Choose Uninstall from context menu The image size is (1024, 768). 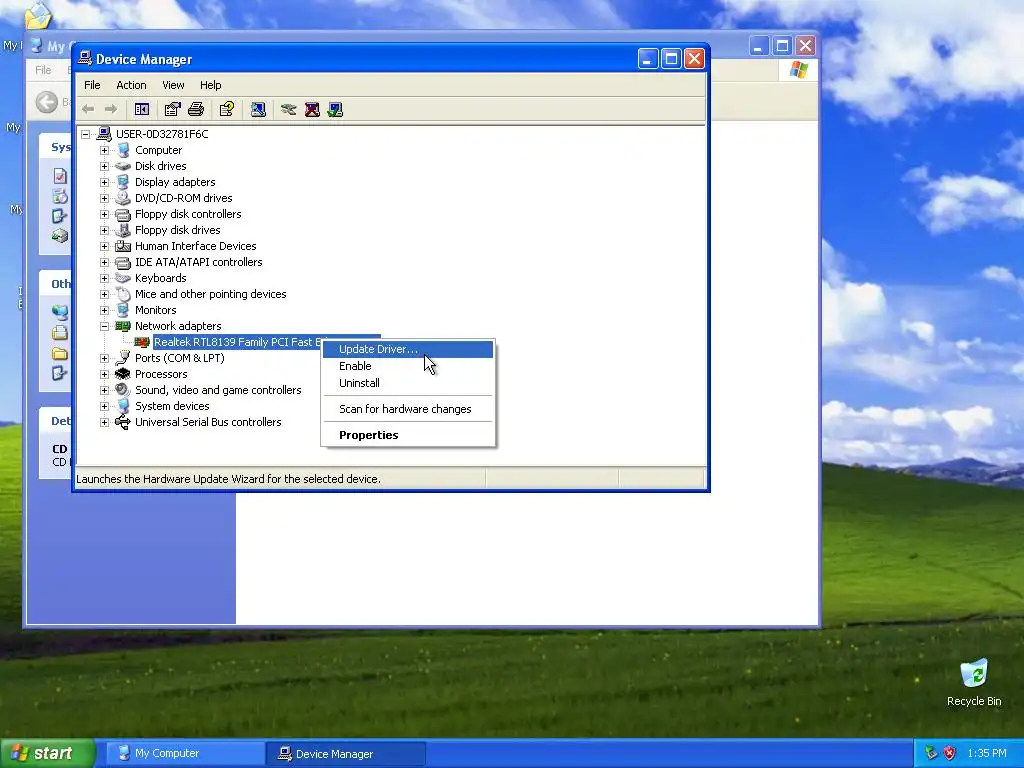click(x=408, y=383)
